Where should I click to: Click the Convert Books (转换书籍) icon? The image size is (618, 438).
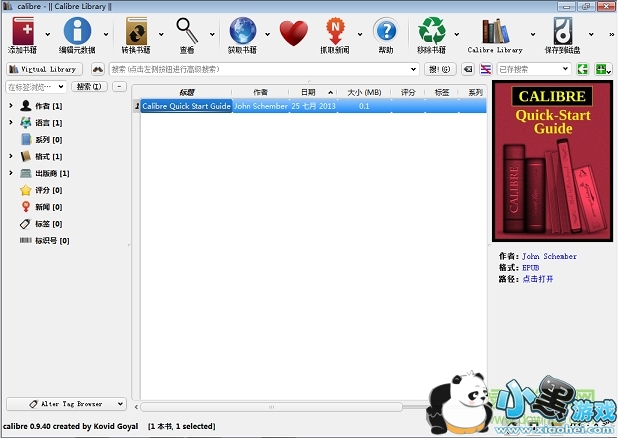[x=136, y=31]
